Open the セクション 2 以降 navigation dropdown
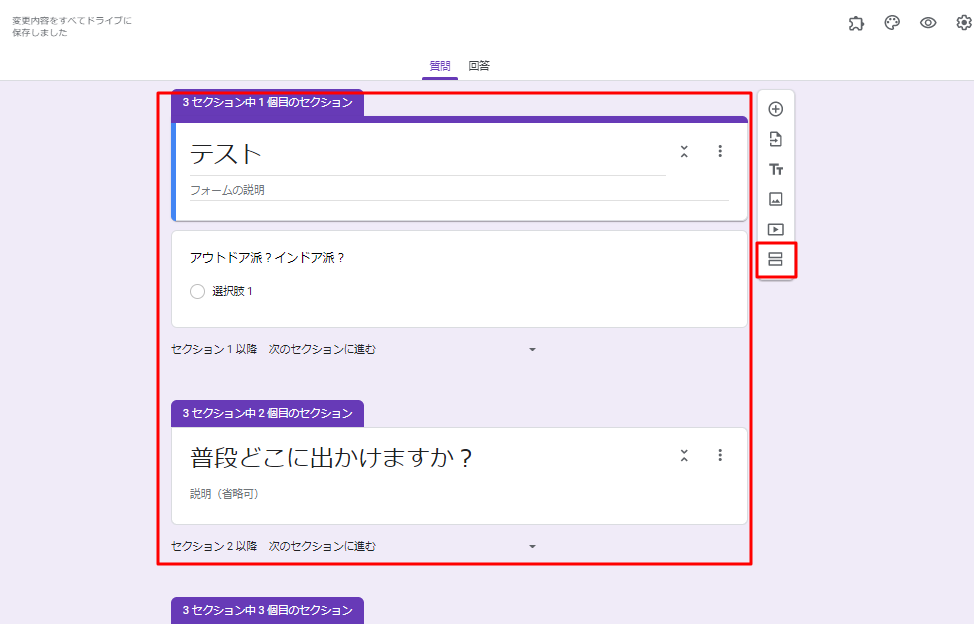Viewport: 974px width, 624px height. click(x=532, y=547)
